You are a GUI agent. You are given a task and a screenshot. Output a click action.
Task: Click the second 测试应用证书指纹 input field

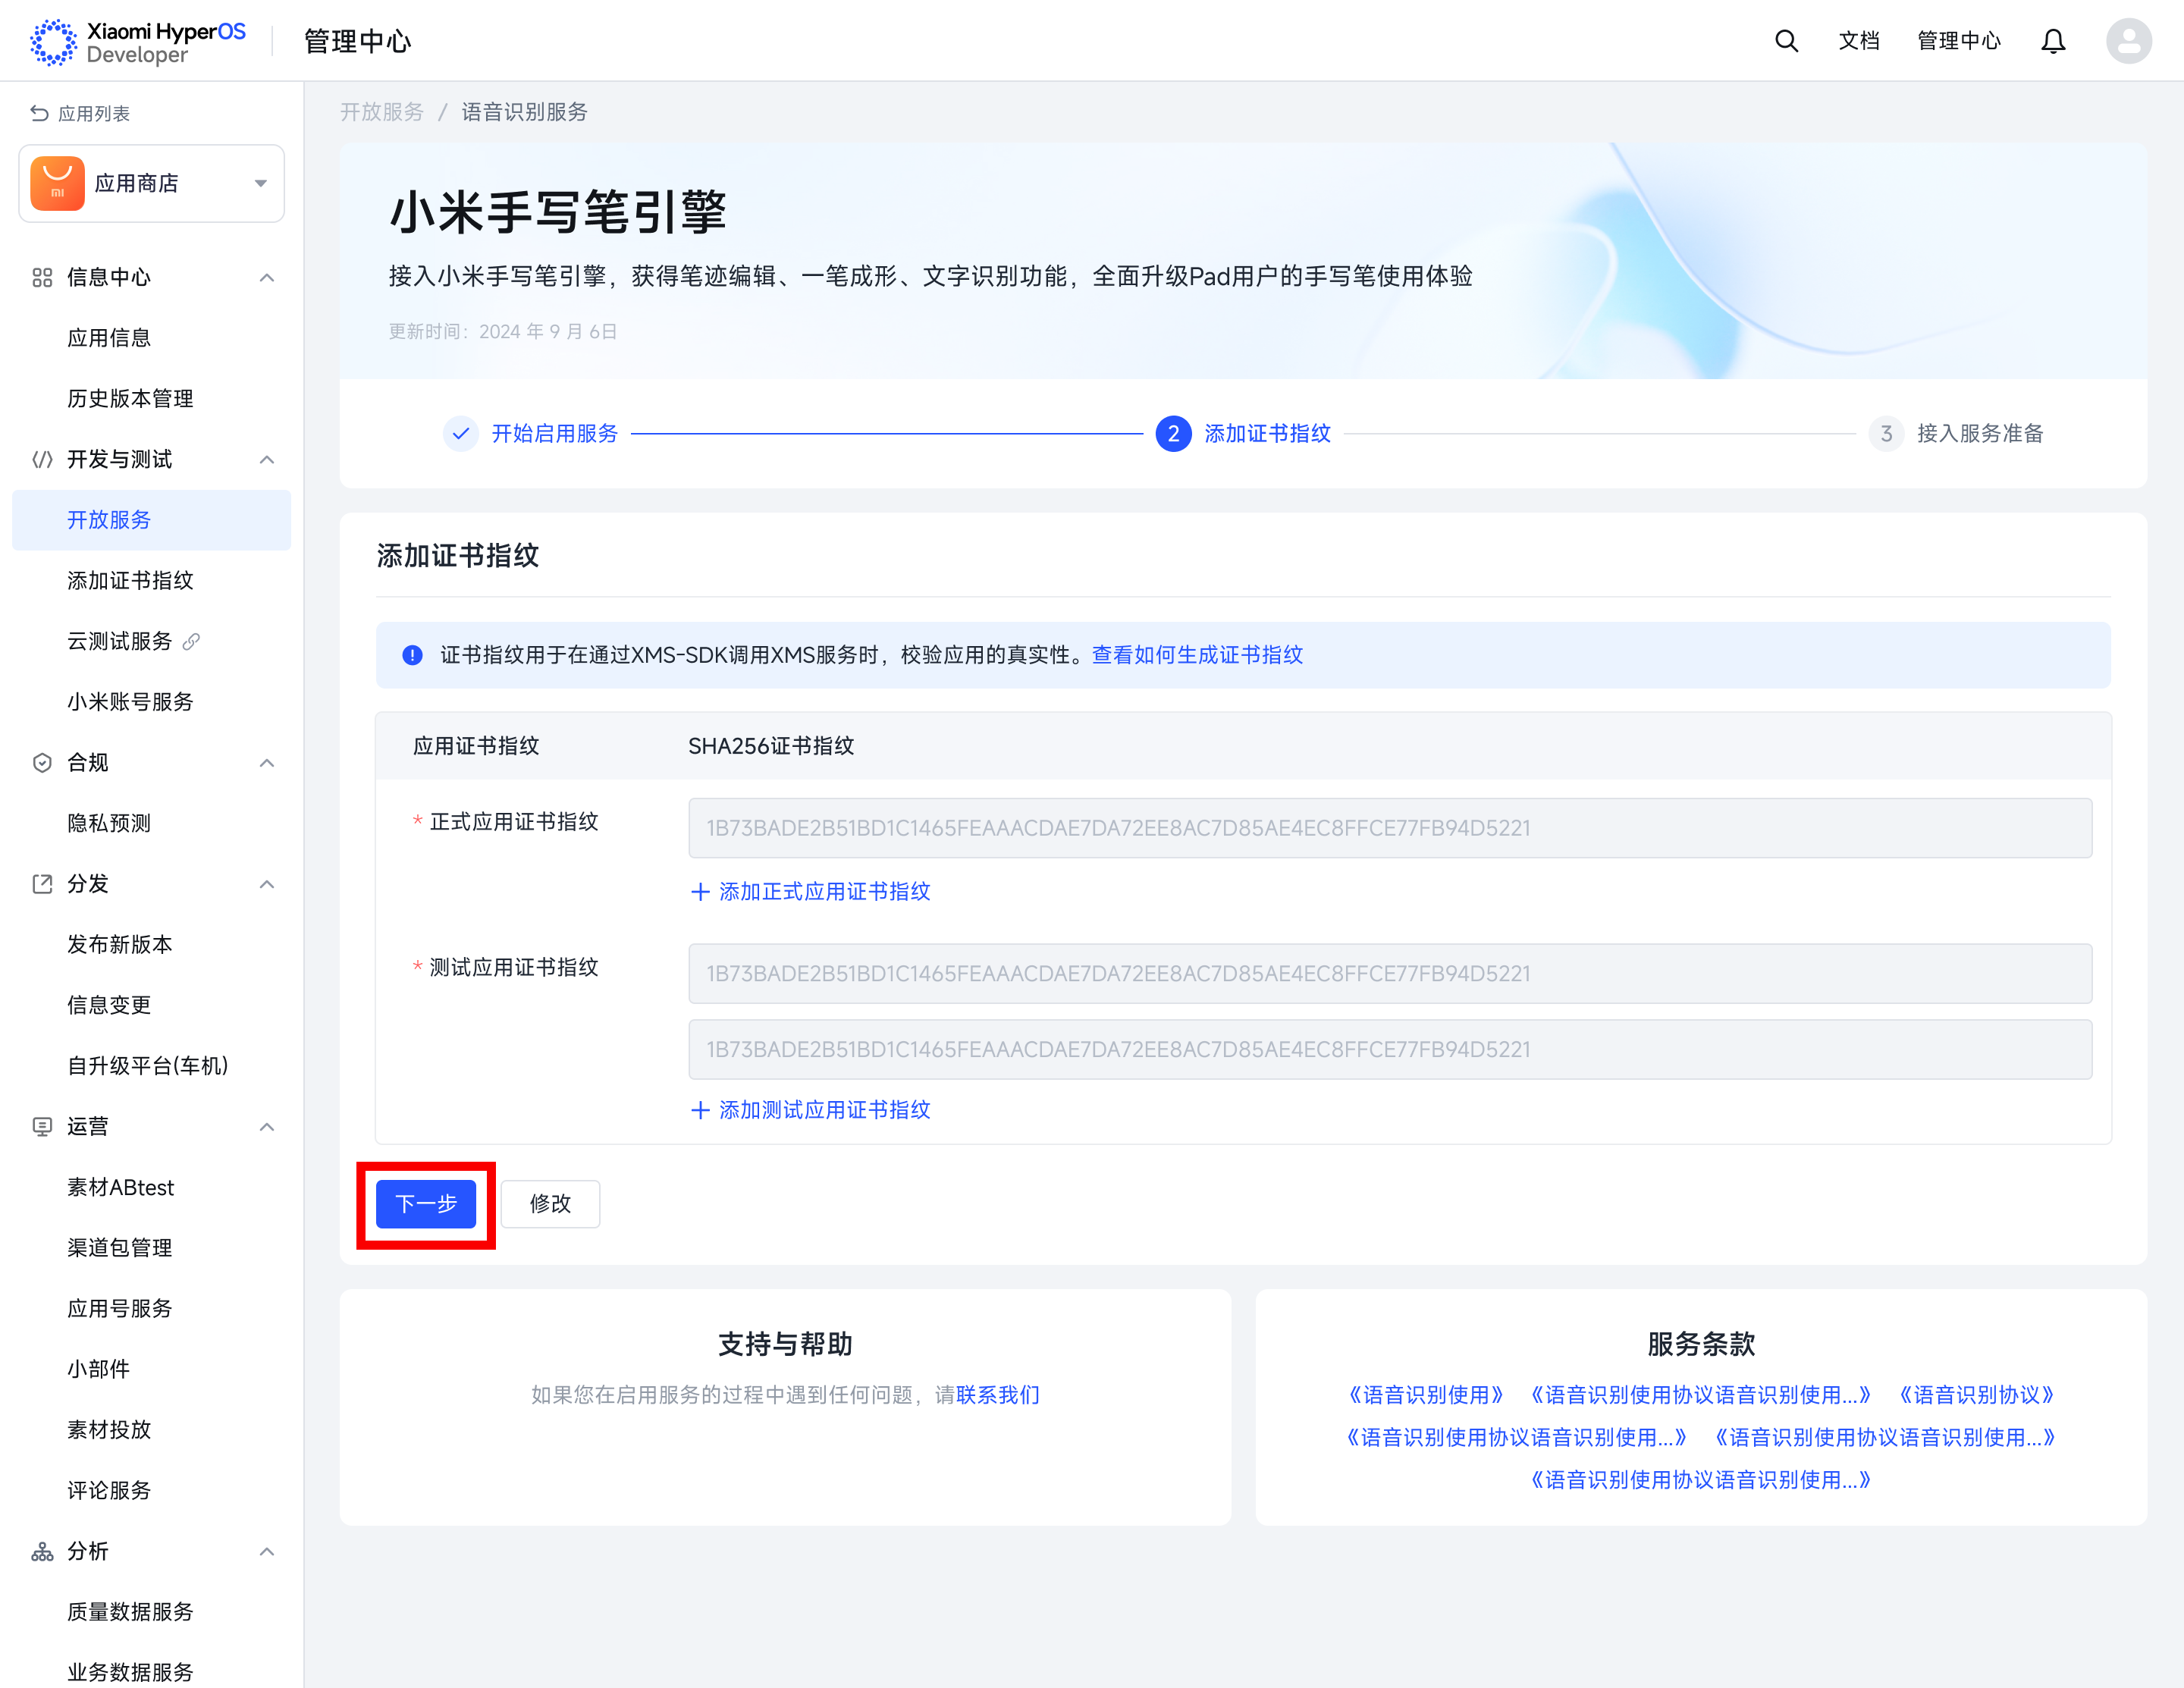1390,1050
